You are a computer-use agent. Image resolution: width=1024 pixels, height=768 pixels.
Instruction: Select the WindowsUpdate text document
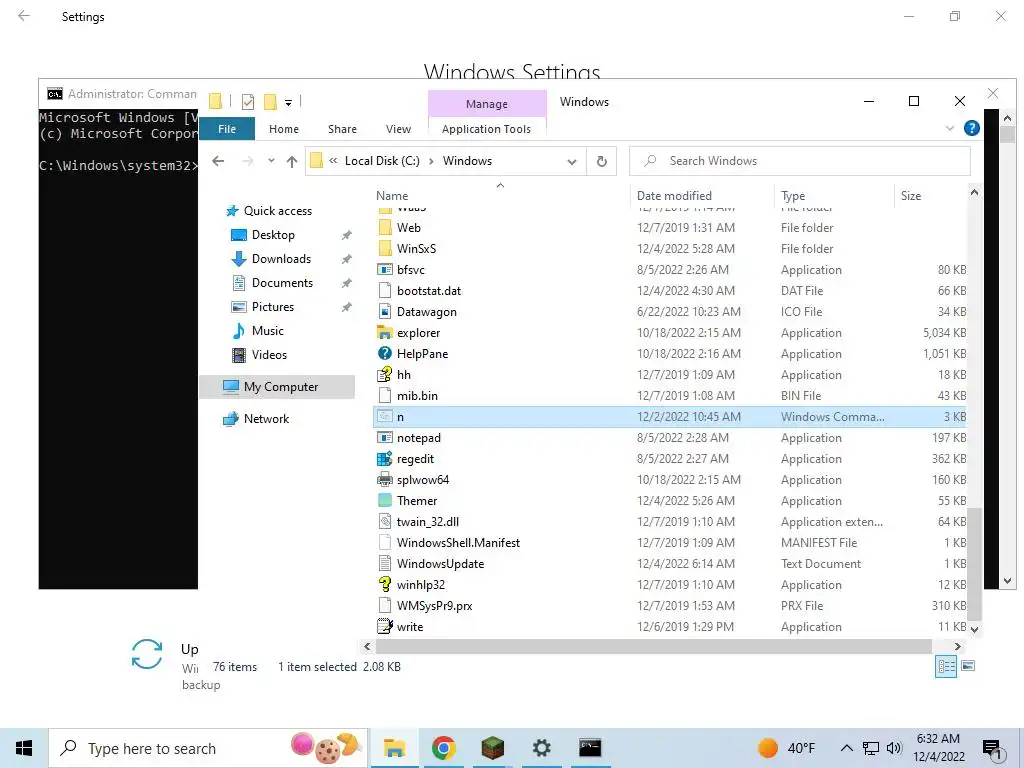coord(440,564)
